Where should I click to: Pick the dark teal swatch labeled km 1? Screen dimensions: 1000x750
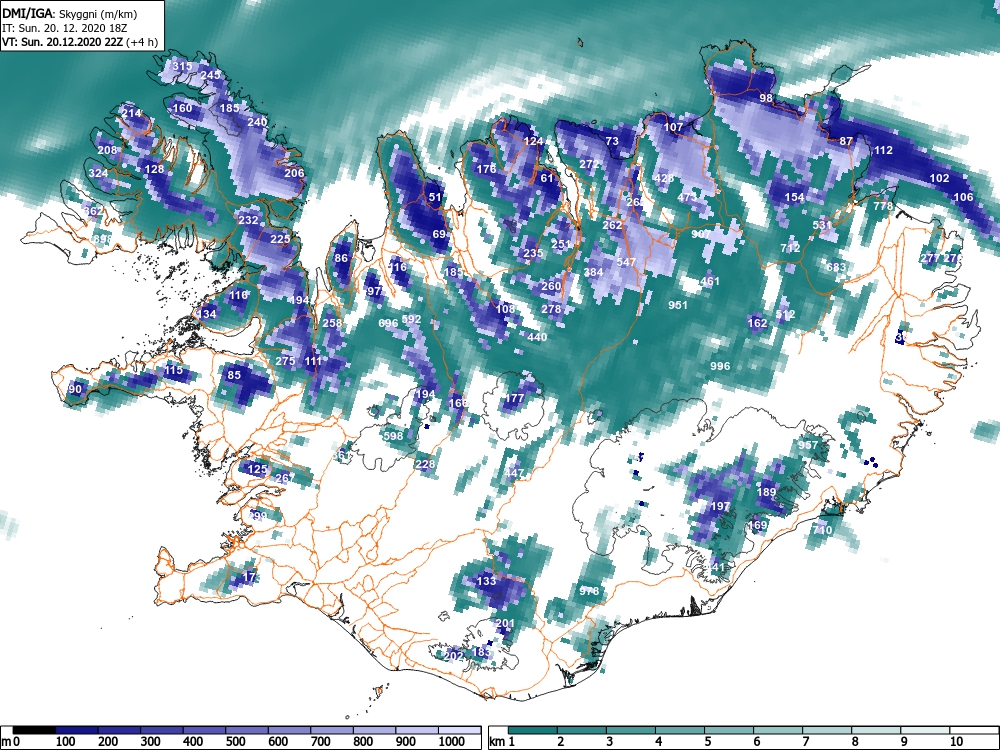533,730
